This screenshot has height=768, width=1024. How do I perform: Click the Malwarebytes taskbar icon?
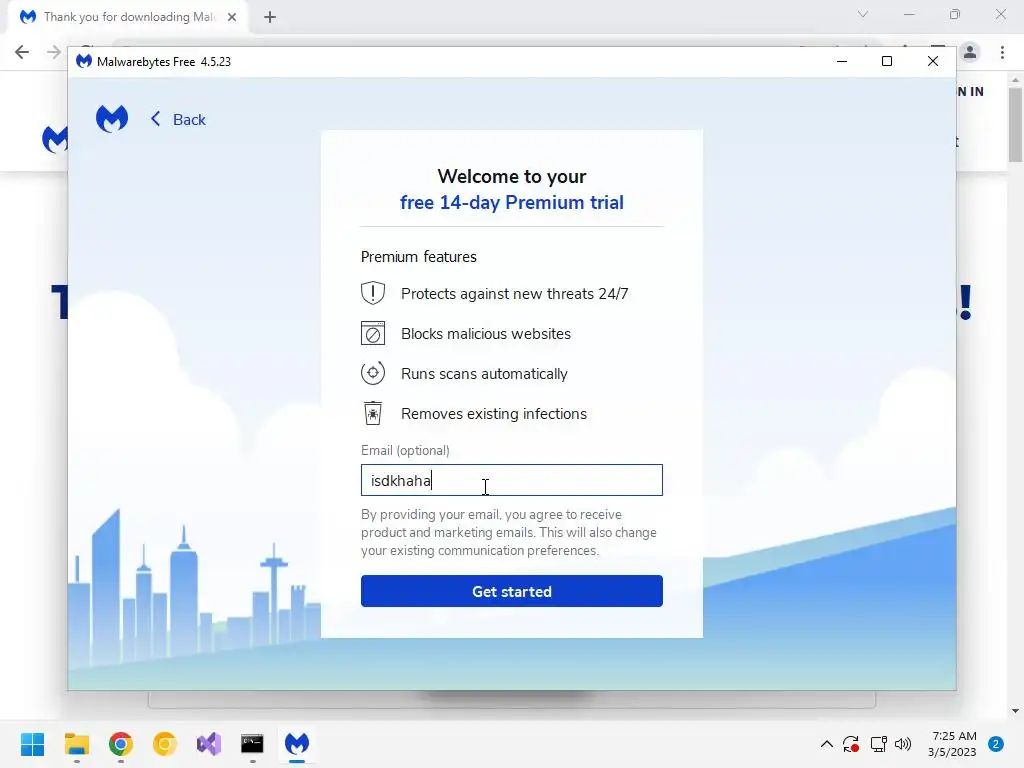coord(296,744)
